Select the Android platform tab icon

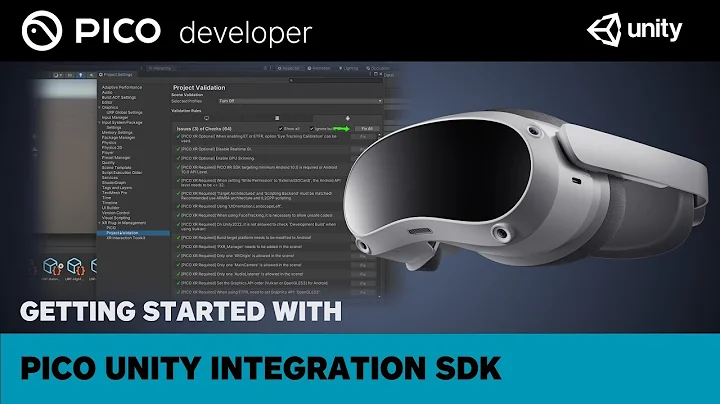tap(347, 118)
